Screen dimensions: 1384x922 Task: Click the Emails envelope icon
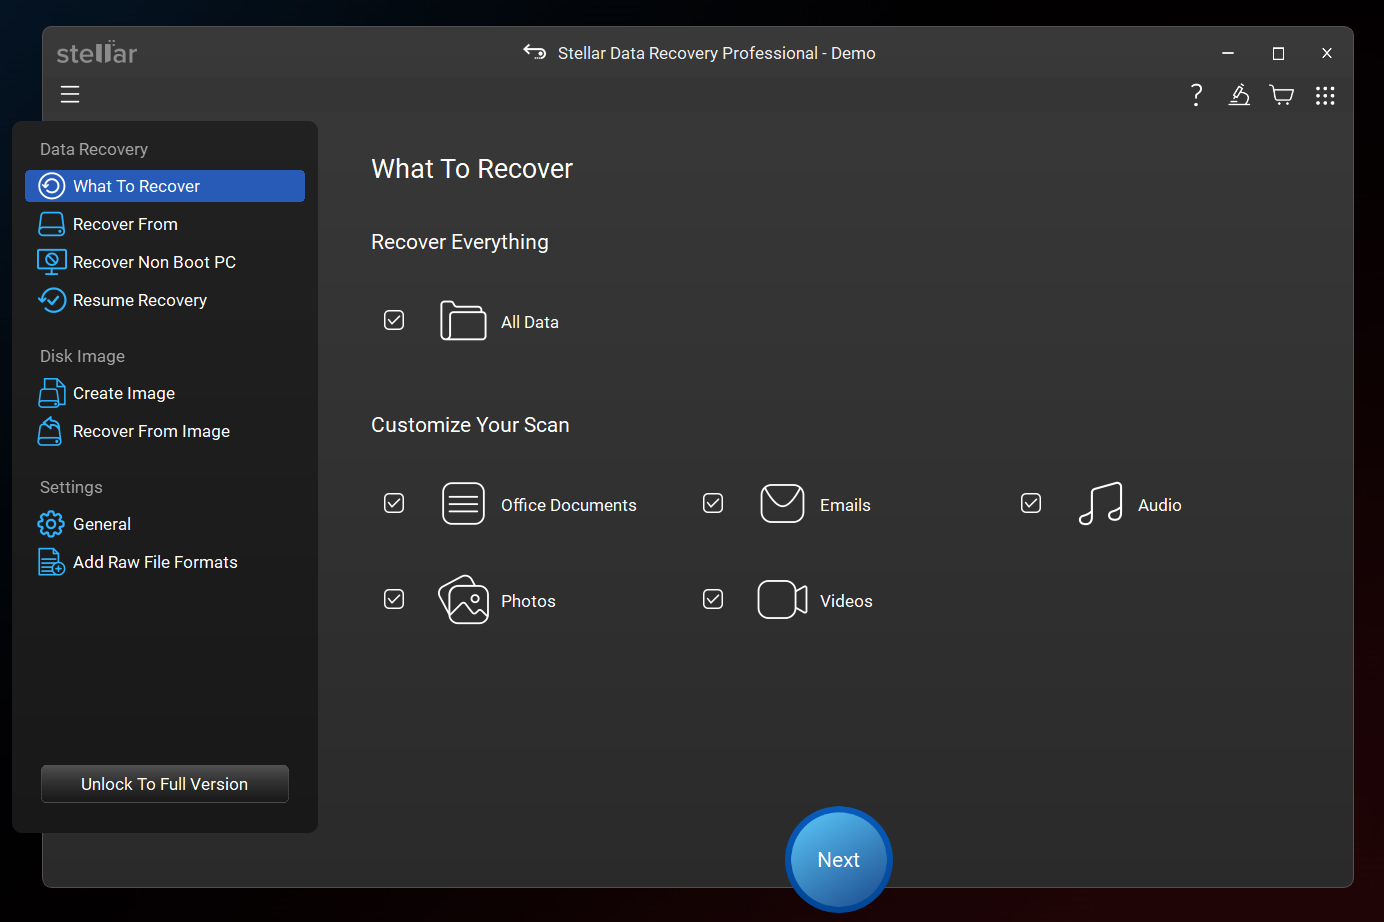click(x=782, y=503)
